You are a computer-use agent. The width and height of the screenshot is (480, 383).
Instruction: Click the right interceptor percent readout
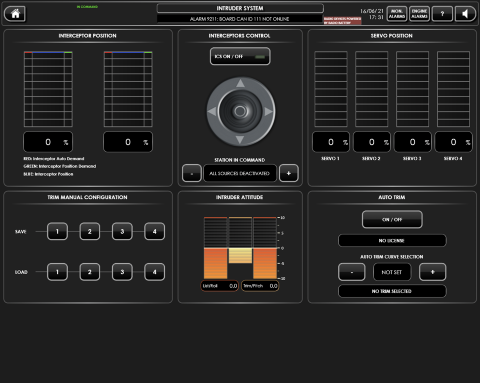[x=128, y=142]
